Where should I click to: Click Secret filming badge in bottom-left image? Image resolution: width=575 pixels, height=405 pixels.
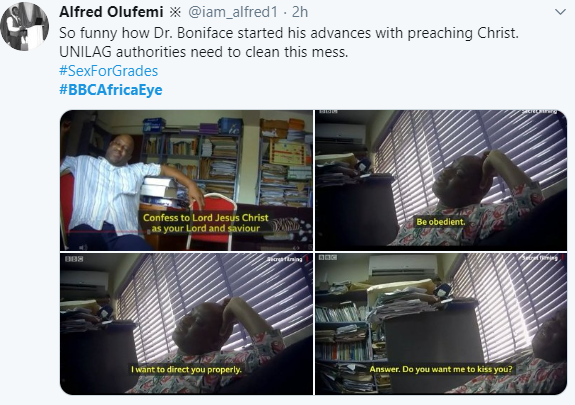(286, 259)
